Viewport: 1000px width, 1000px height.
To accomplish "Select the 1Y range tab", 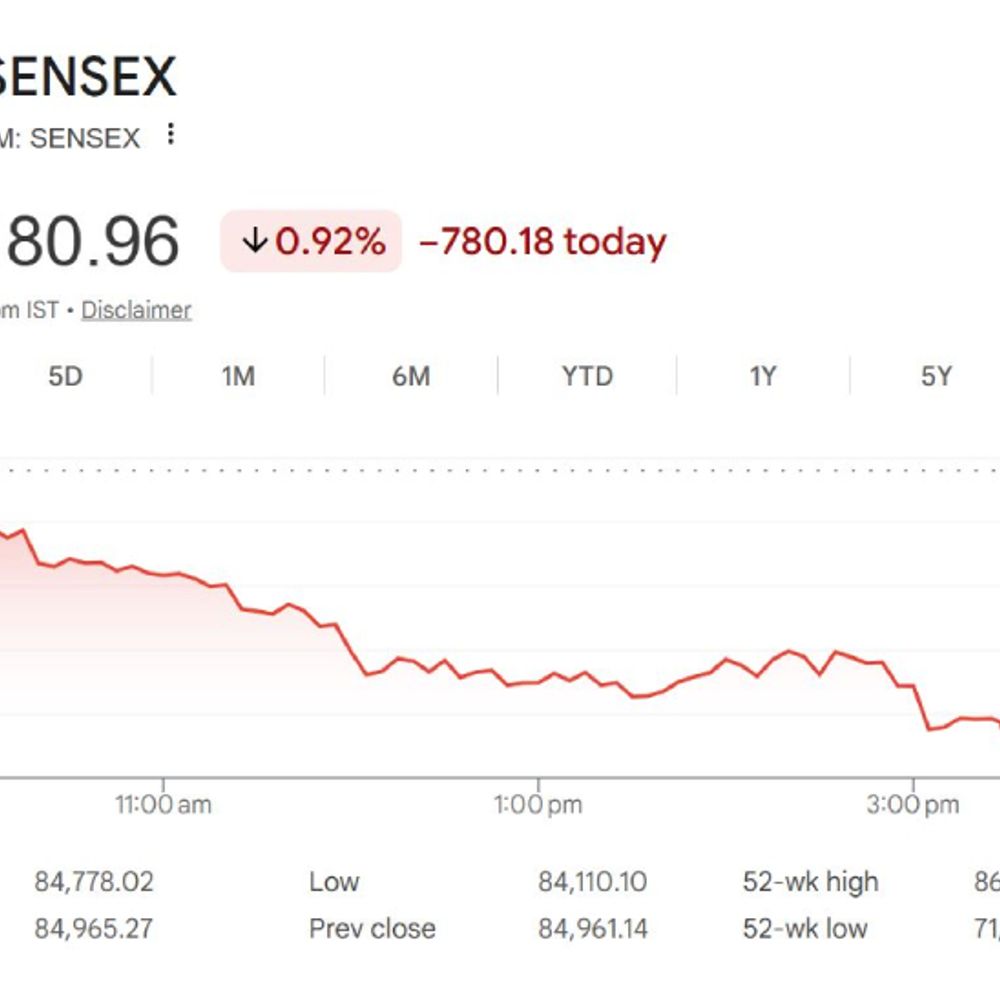I will coord(763,376).
